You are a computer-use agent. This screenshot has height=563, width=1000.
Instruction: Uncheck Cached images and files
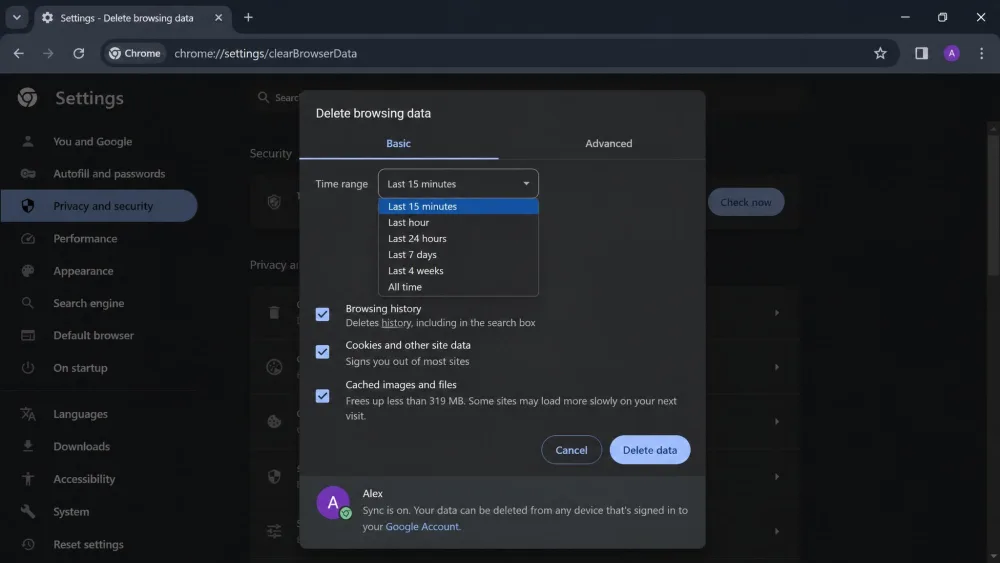pyautogui.click(x=323, y=396)
